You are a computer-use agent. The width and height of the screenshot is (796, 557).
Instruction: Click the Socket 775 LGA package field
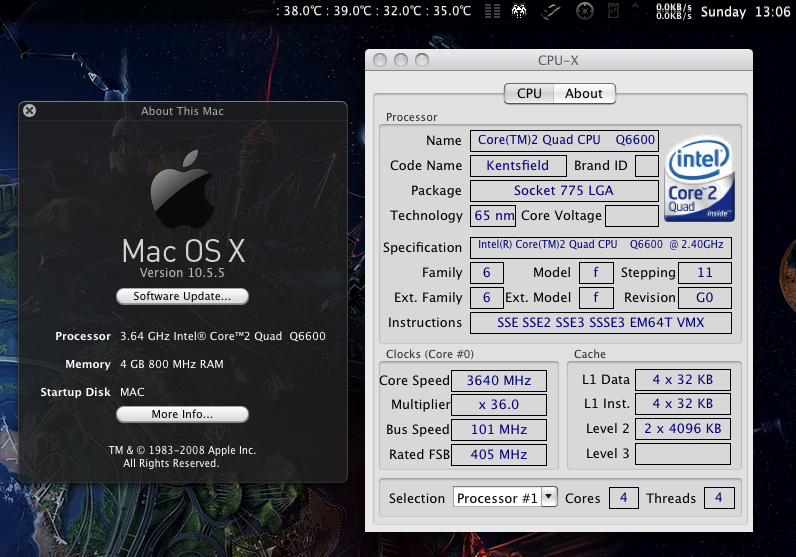point(564,190)
